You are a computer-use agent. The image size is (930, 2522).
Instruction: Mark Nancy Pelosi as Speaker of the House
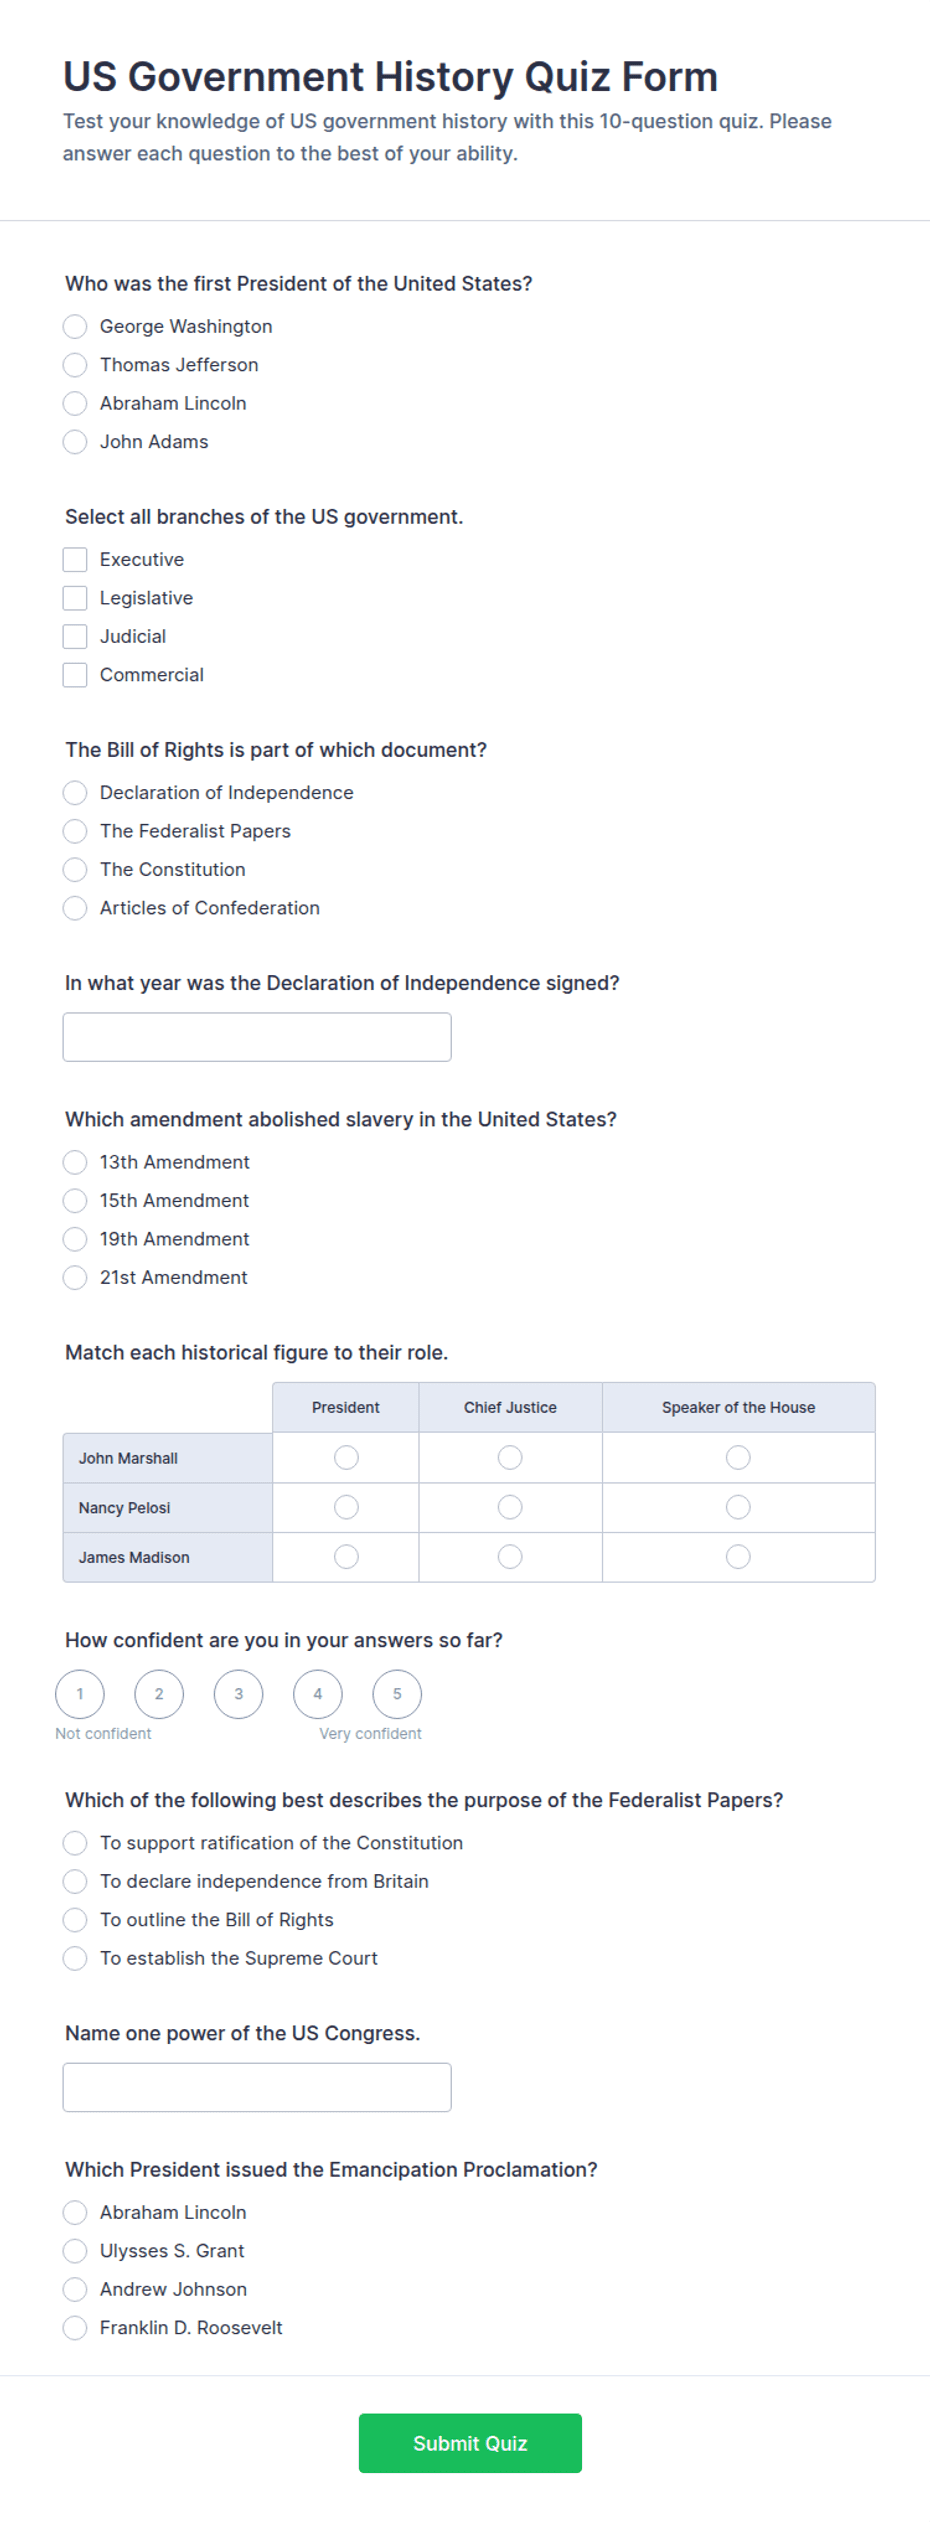click(738, 1507)
